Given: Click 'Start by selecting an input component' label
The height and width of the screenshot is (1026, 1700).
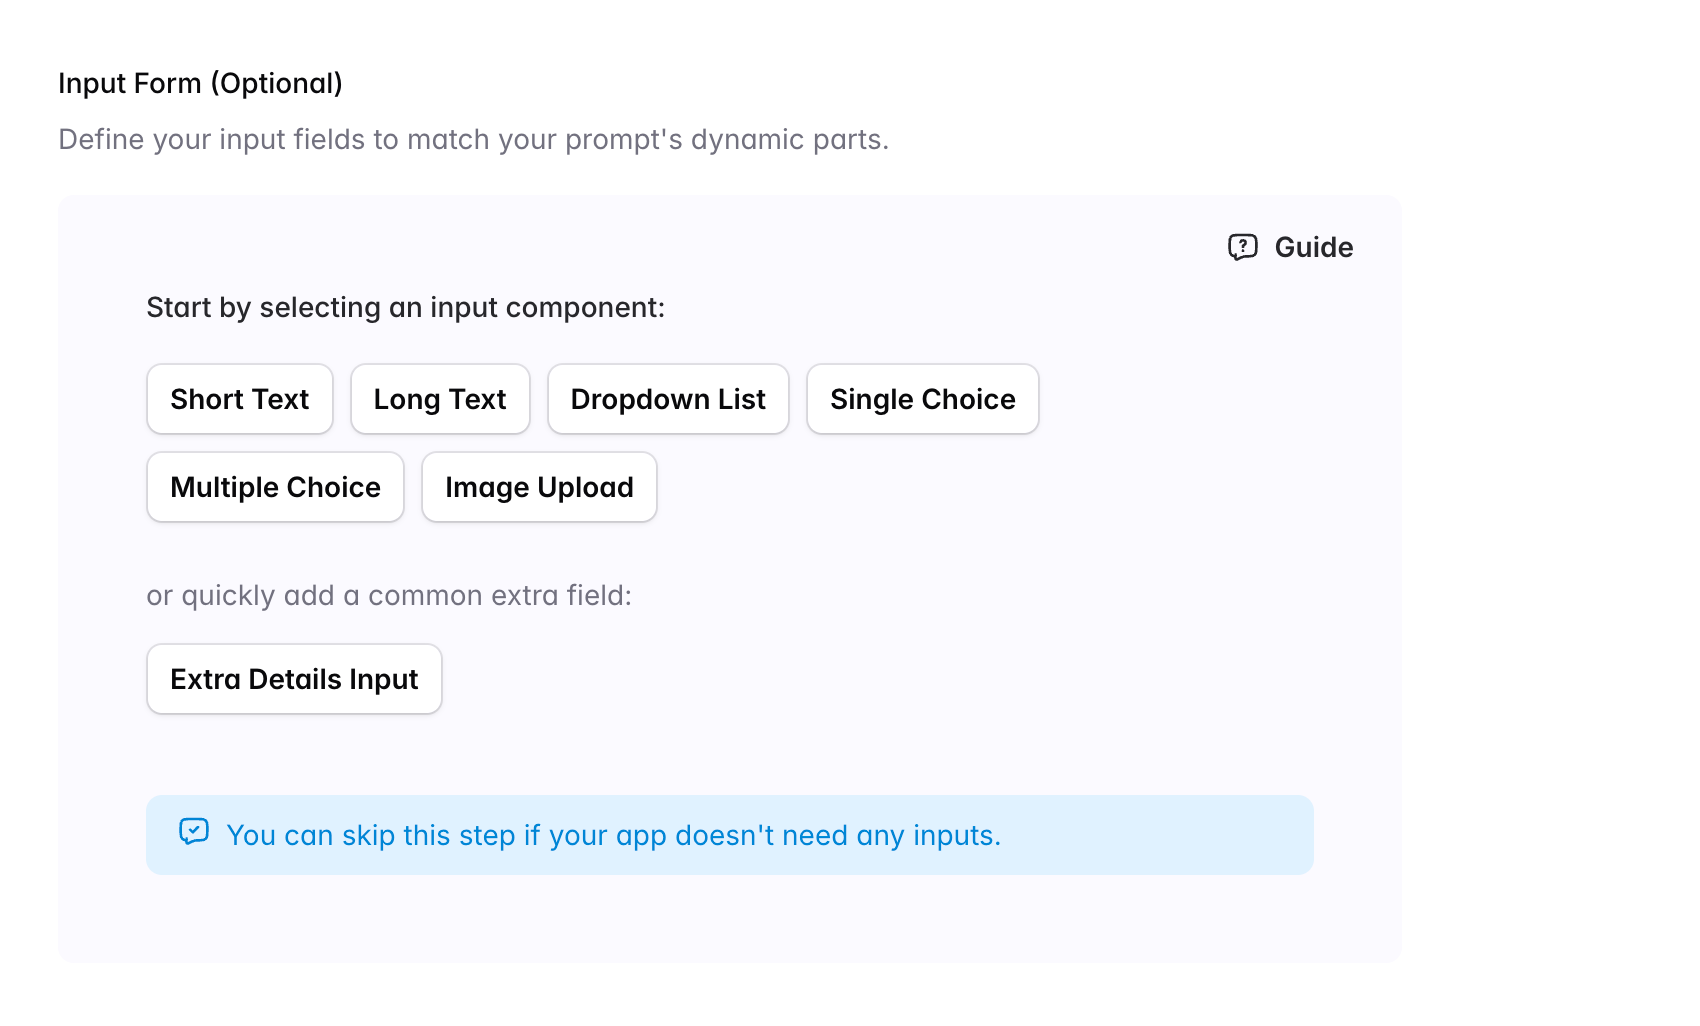Looking at the screenshot, I should click(x=405, y=307).
